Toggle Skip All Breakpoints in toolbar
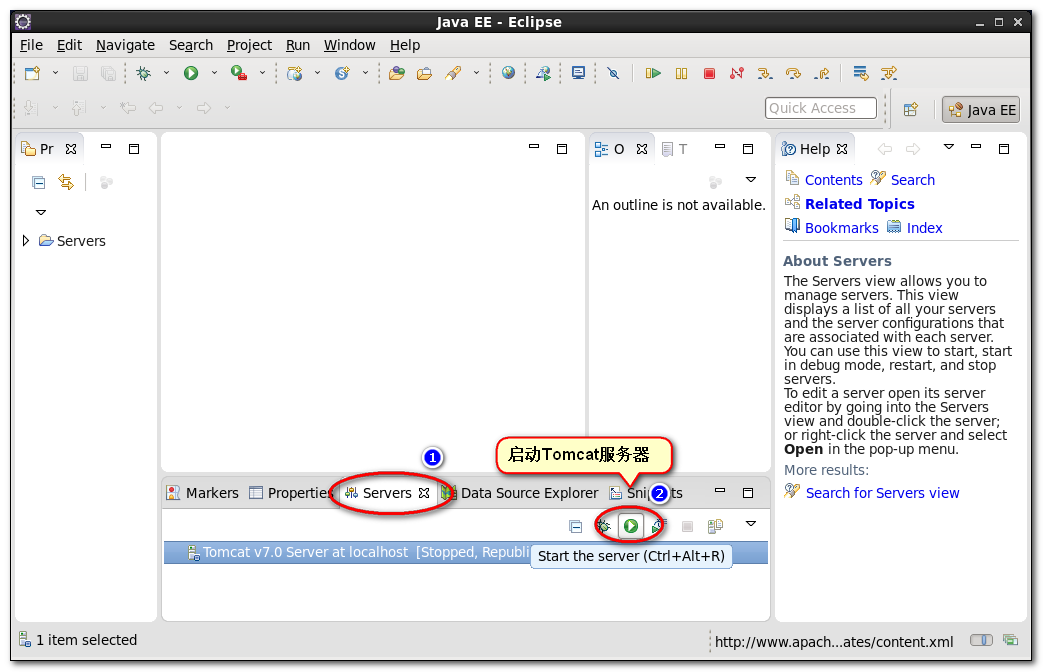1043x672 pixels. (x=613, y=73)
